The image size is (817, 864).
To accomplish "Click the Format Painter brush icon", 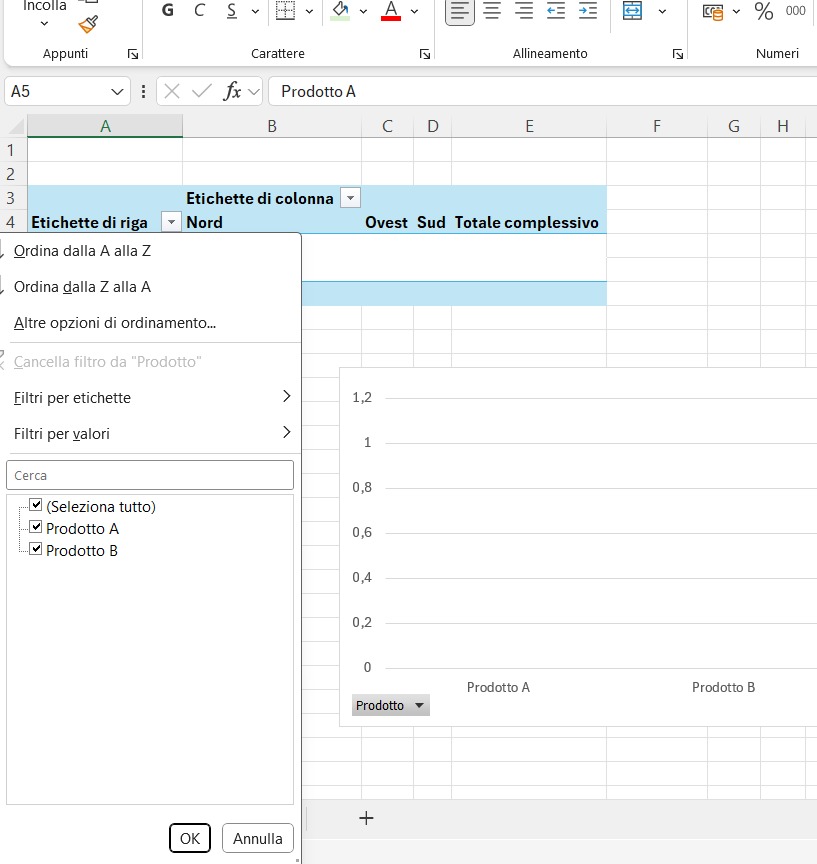I will tap(88, 24).
